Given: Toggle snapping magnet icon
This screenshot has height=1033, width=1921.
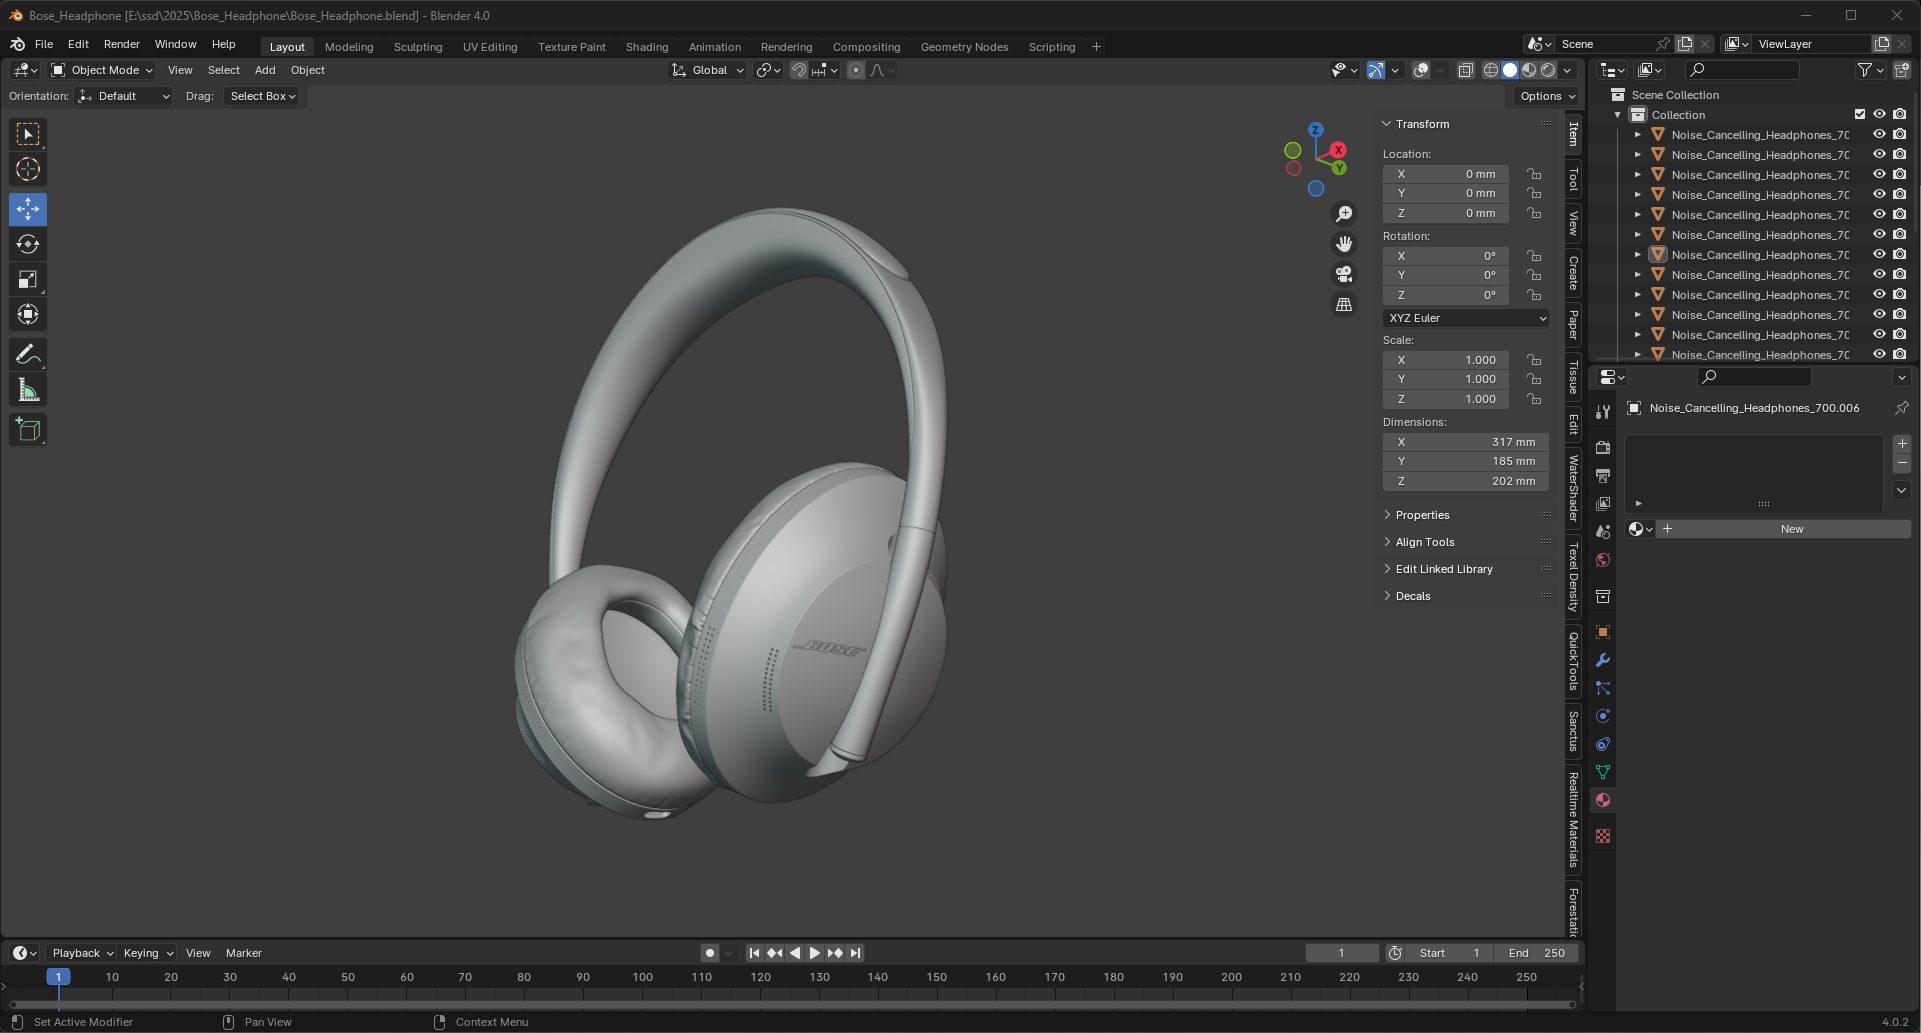Looking at the screenshot, I should [x=799, y=70].
